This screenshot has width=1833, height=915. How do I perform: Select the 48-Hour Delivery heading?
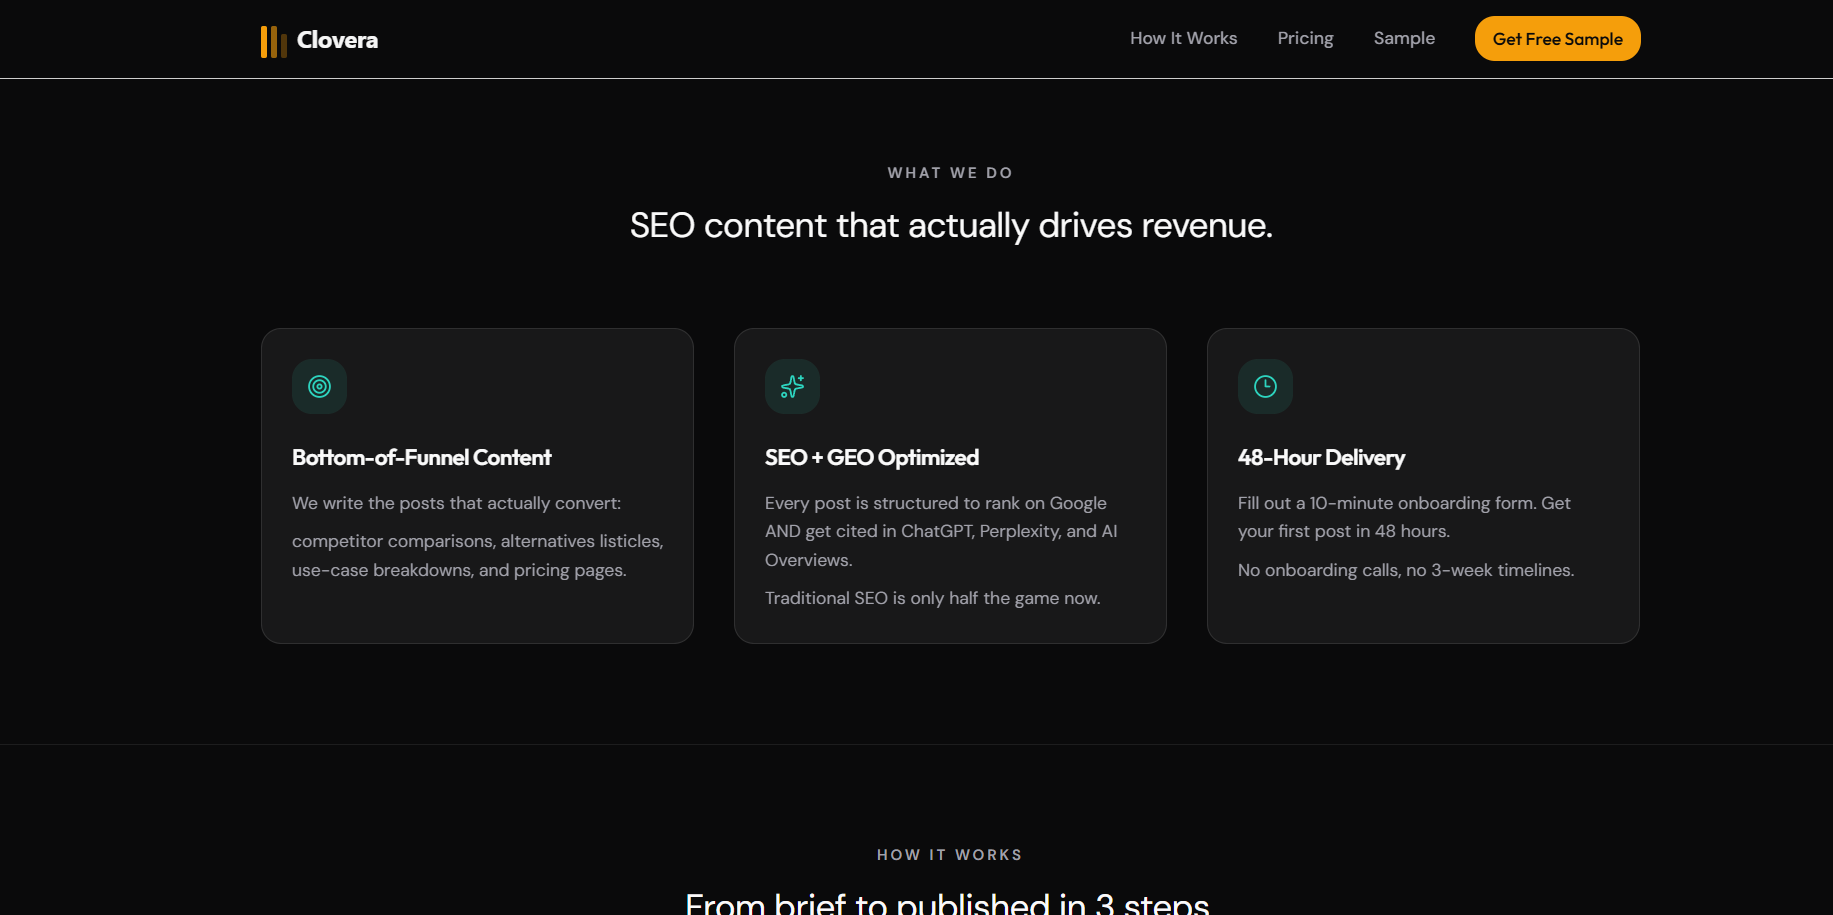(1321, 457)
